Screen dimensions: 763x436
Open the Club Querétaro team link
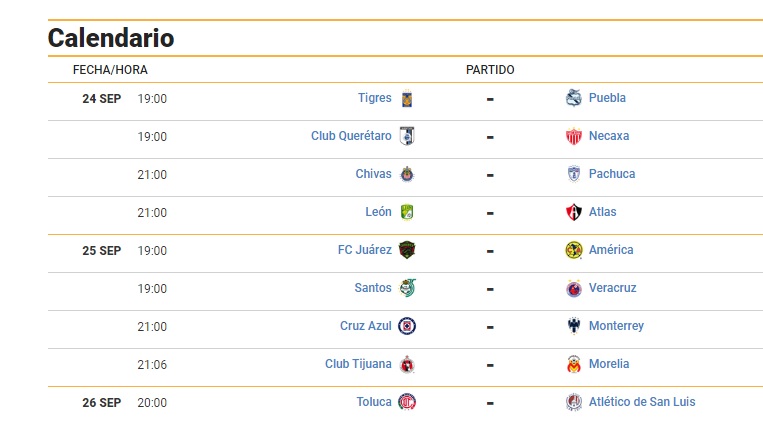pos(351,136)
